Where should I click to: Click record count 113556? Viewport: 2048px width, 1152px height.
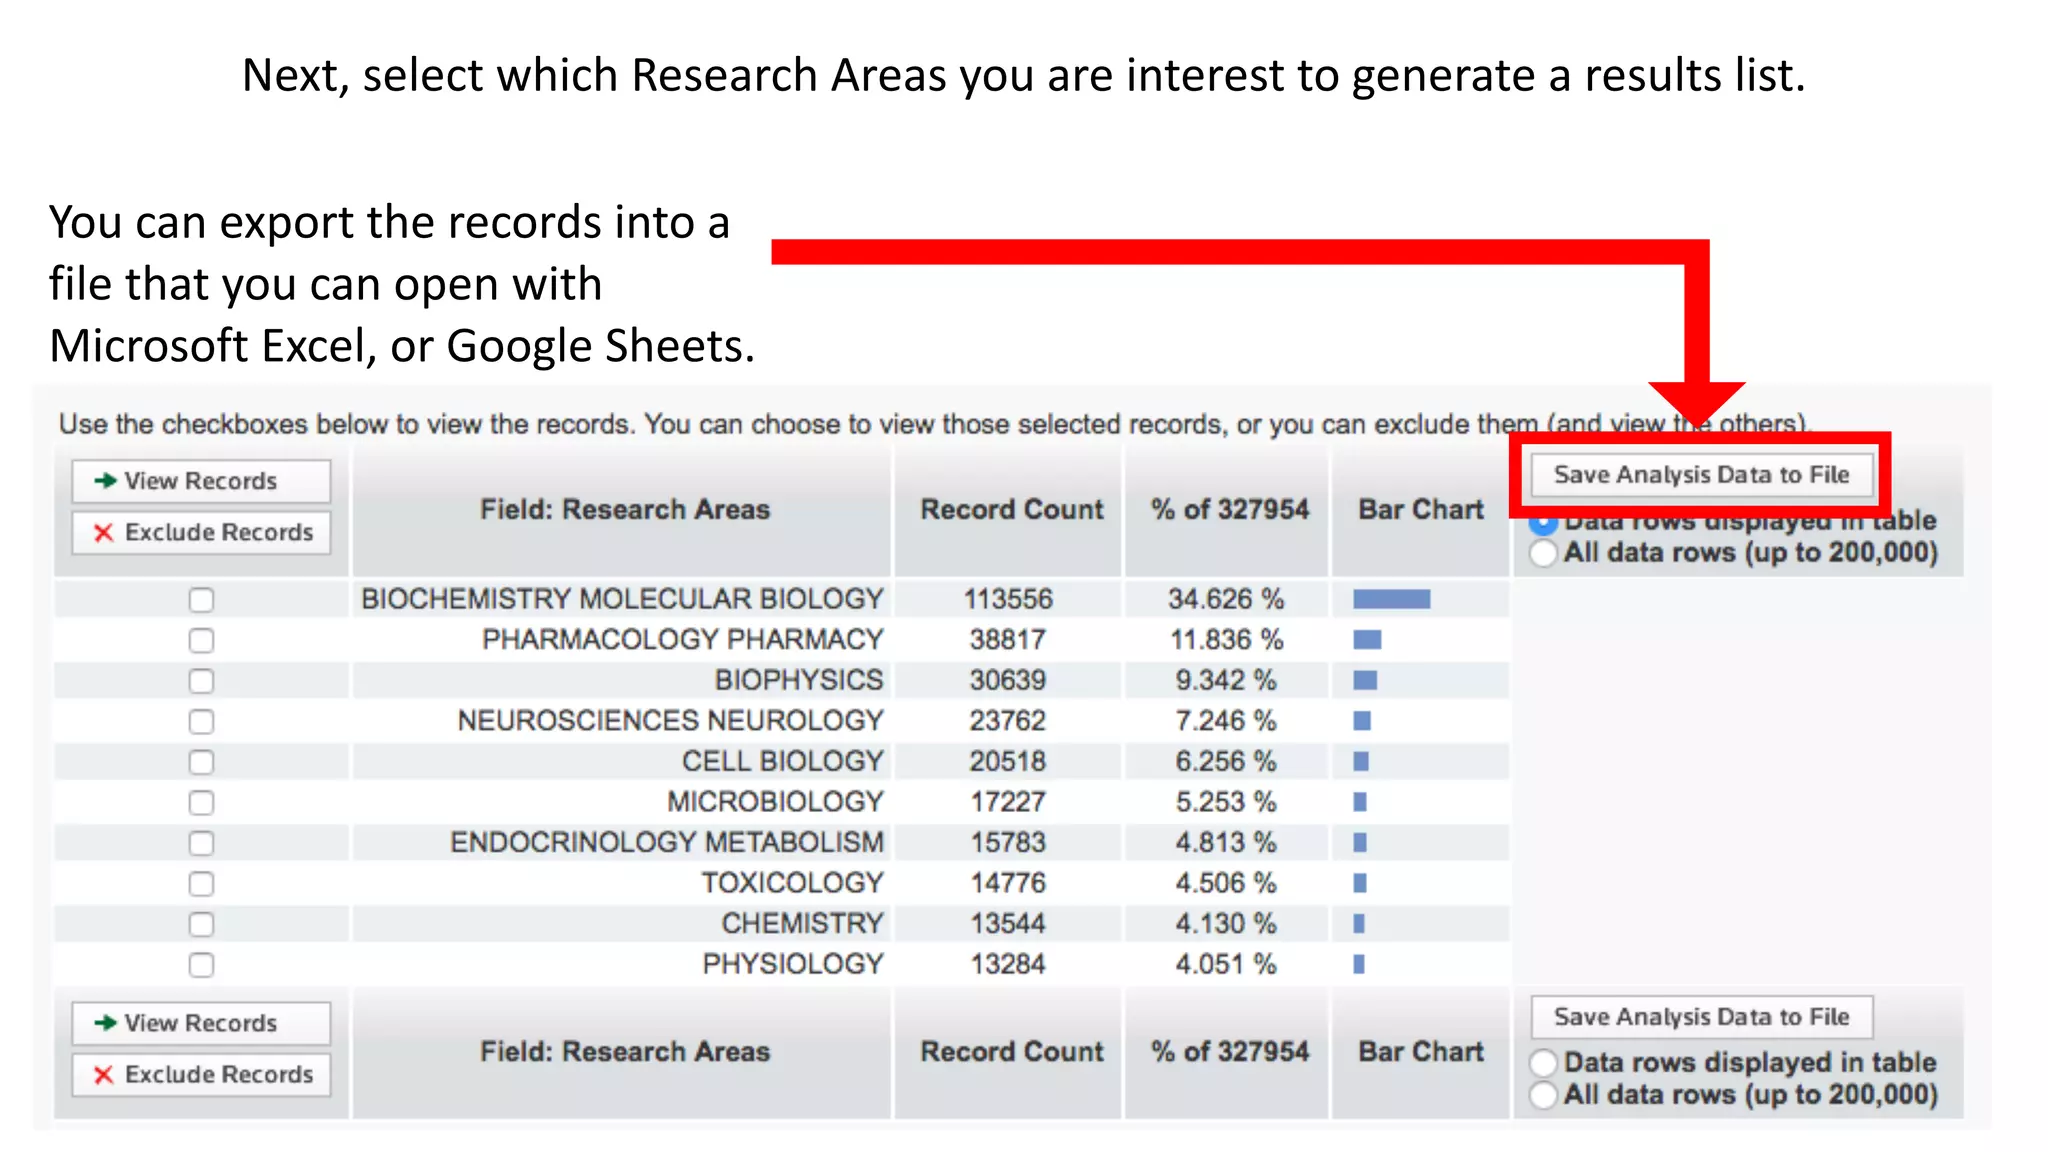point(1008,599)
